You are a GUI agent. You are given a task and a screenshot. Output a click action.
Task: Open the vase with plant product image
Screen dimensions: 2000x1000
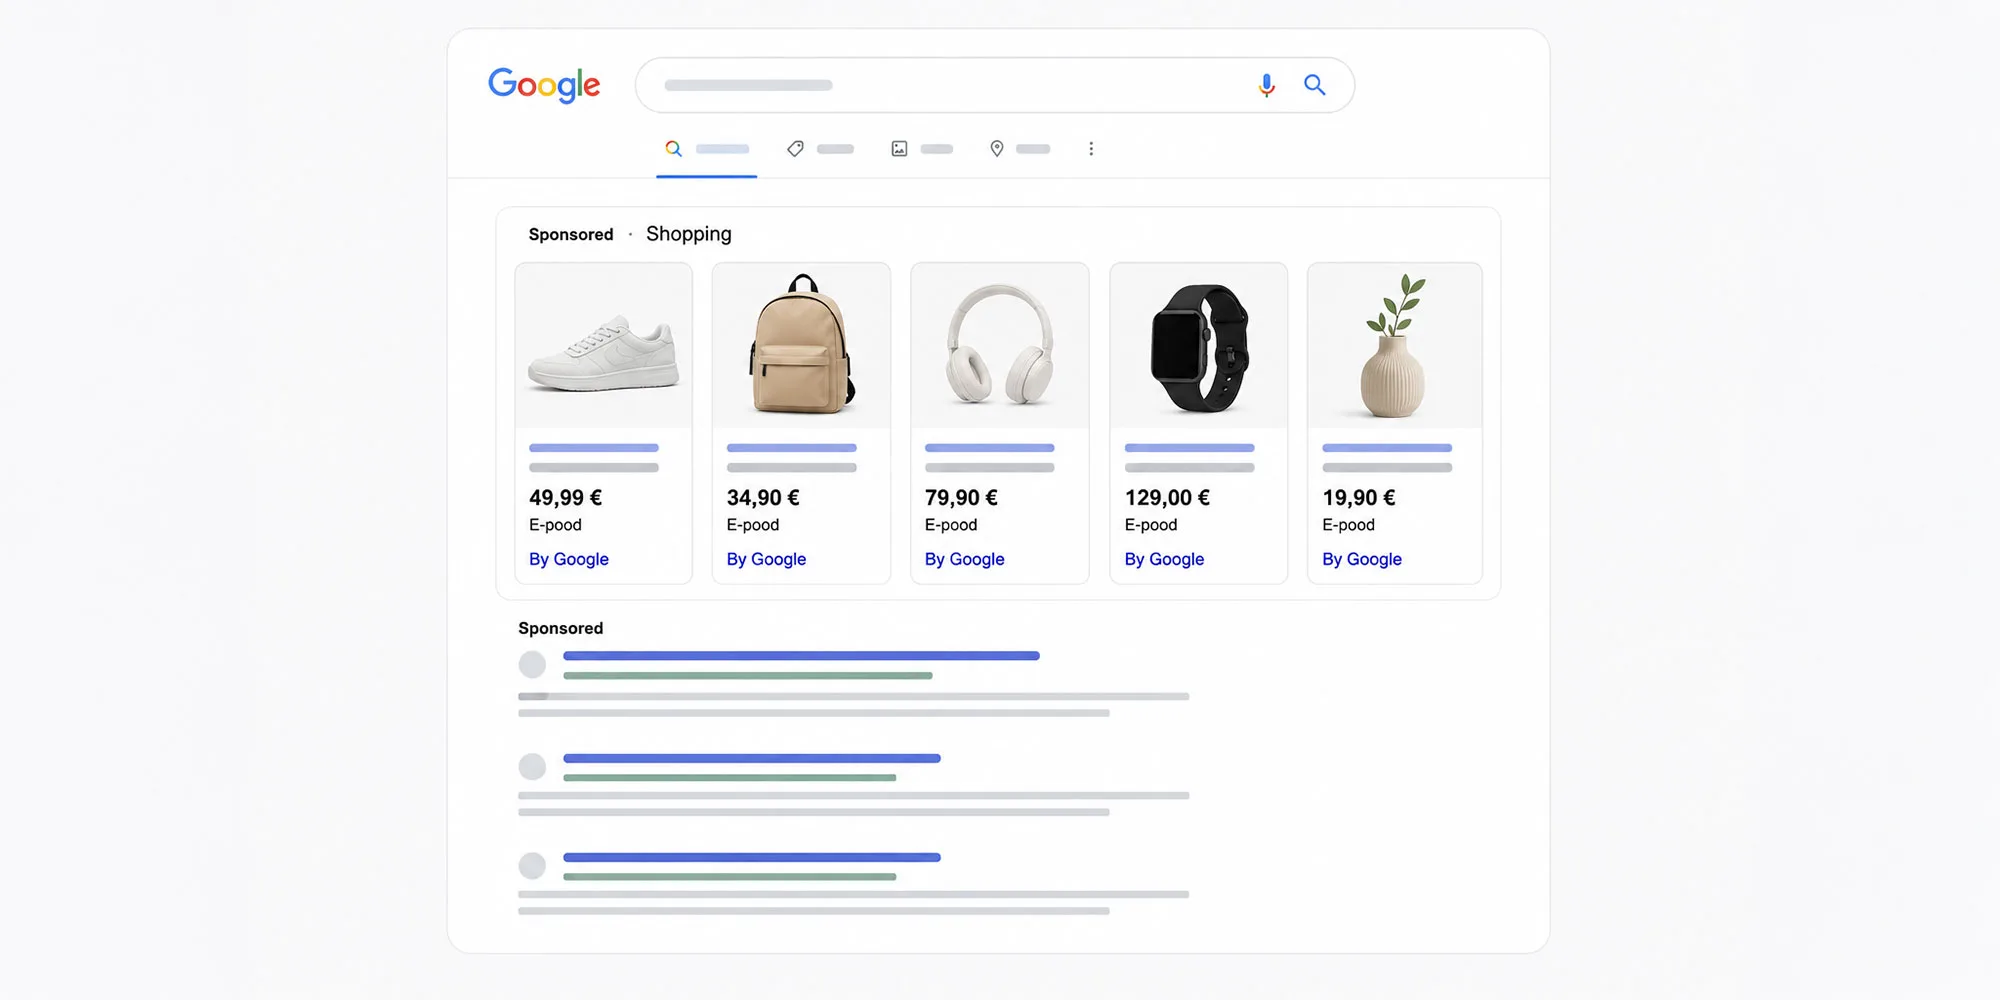pyautogui.click(x=1395, y=346)
